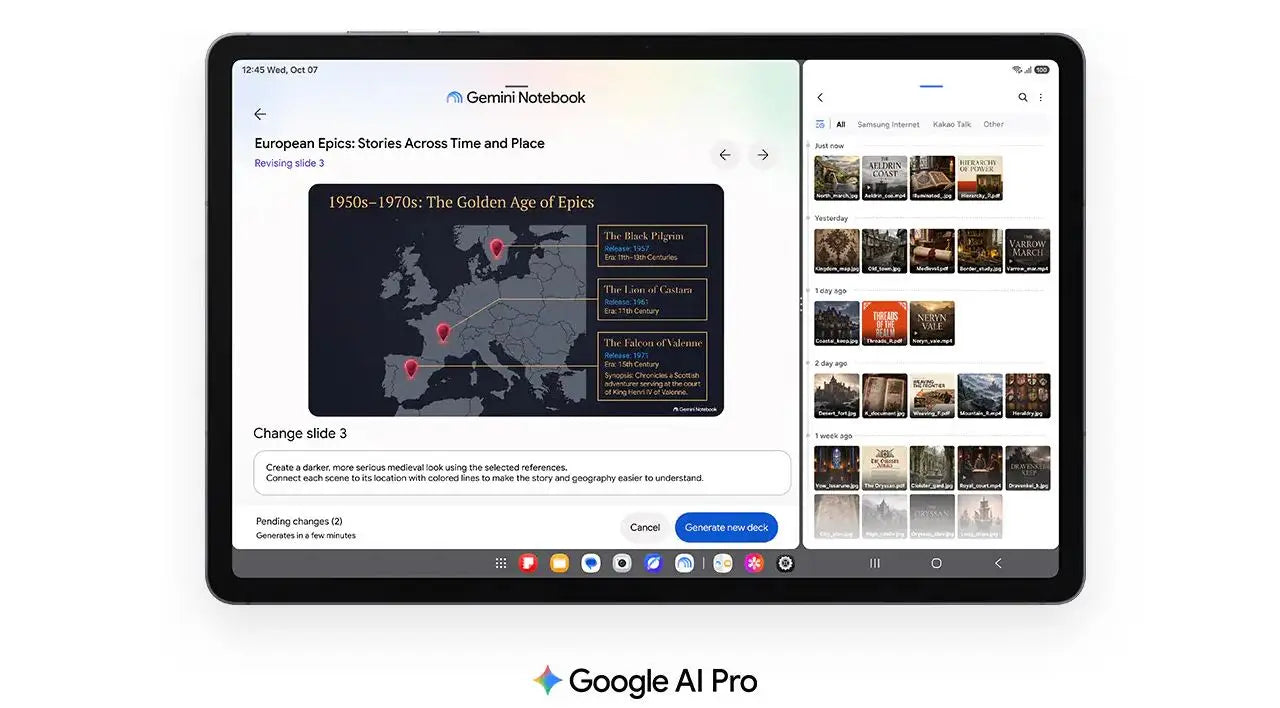Open the file picker's three-dot more options menu
Image resolution: width=1280 pixels, height=708 pixels.
(1041, 98)
